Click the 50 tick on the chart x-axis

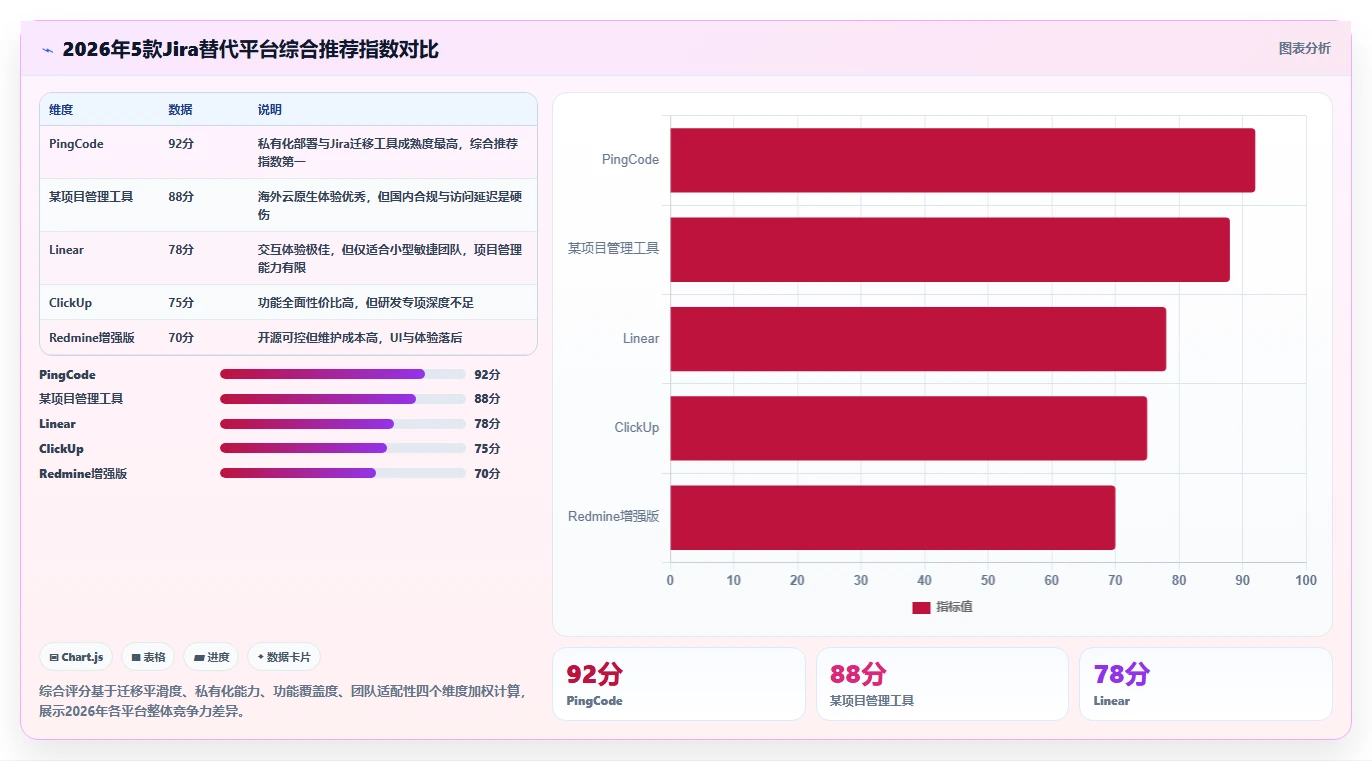[988, 581]
